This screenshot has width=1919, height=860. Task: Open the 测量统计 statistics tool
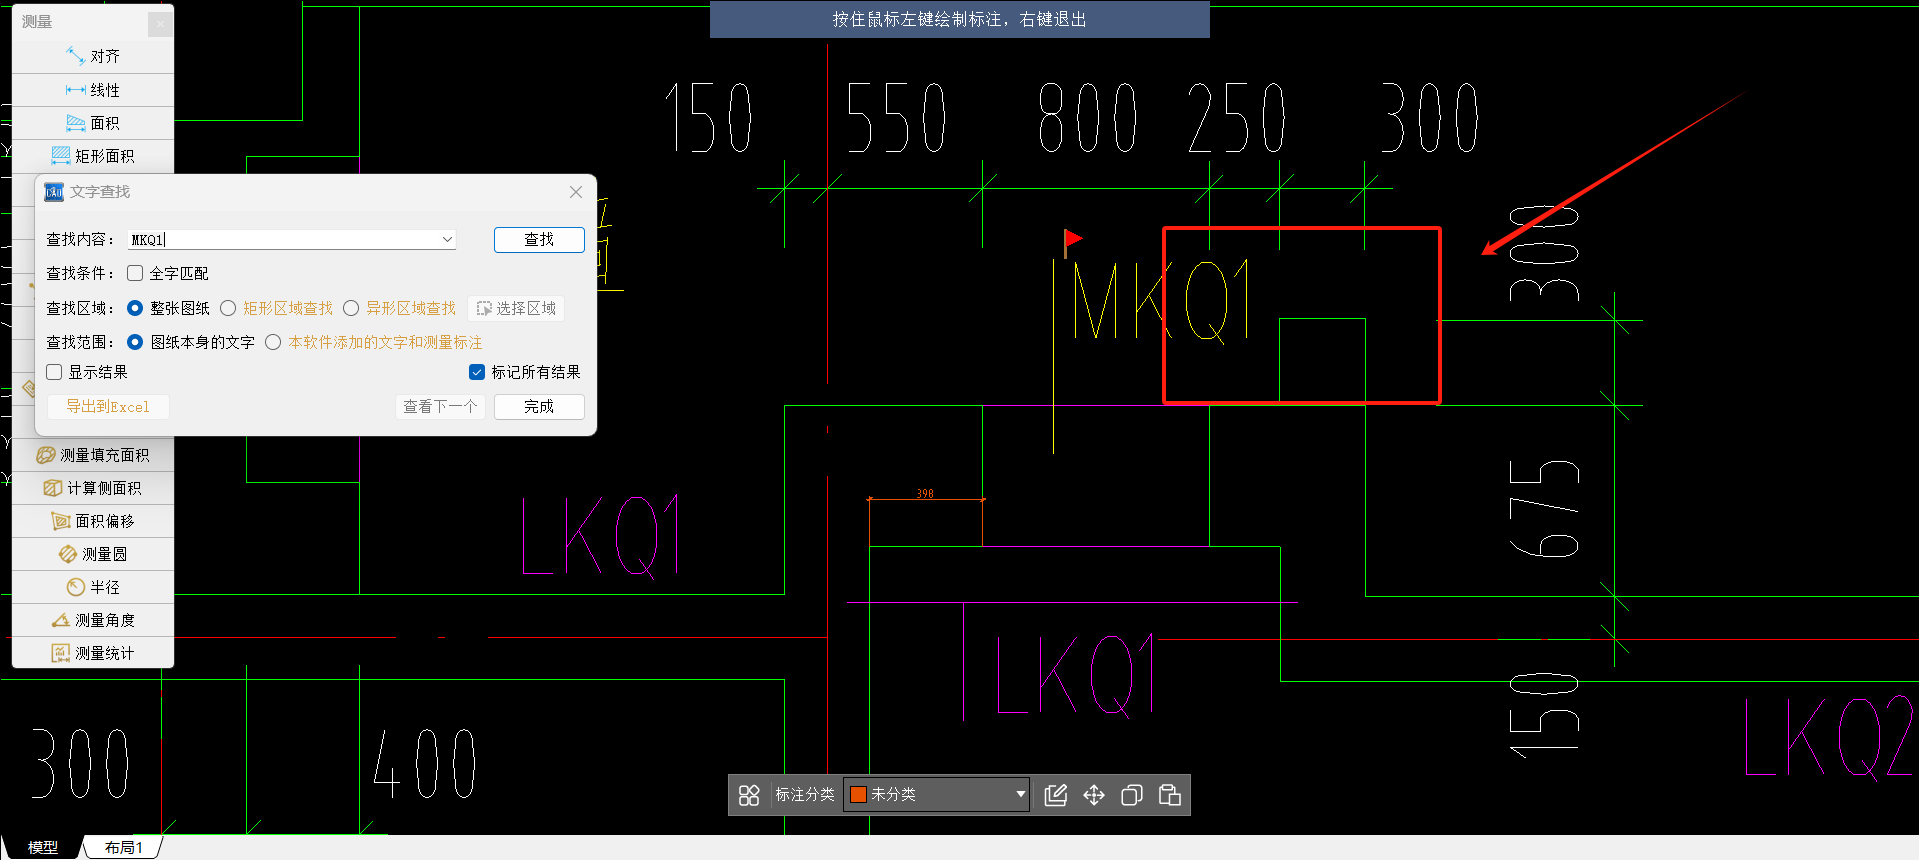pyautogui.click(x=93, y=653)
